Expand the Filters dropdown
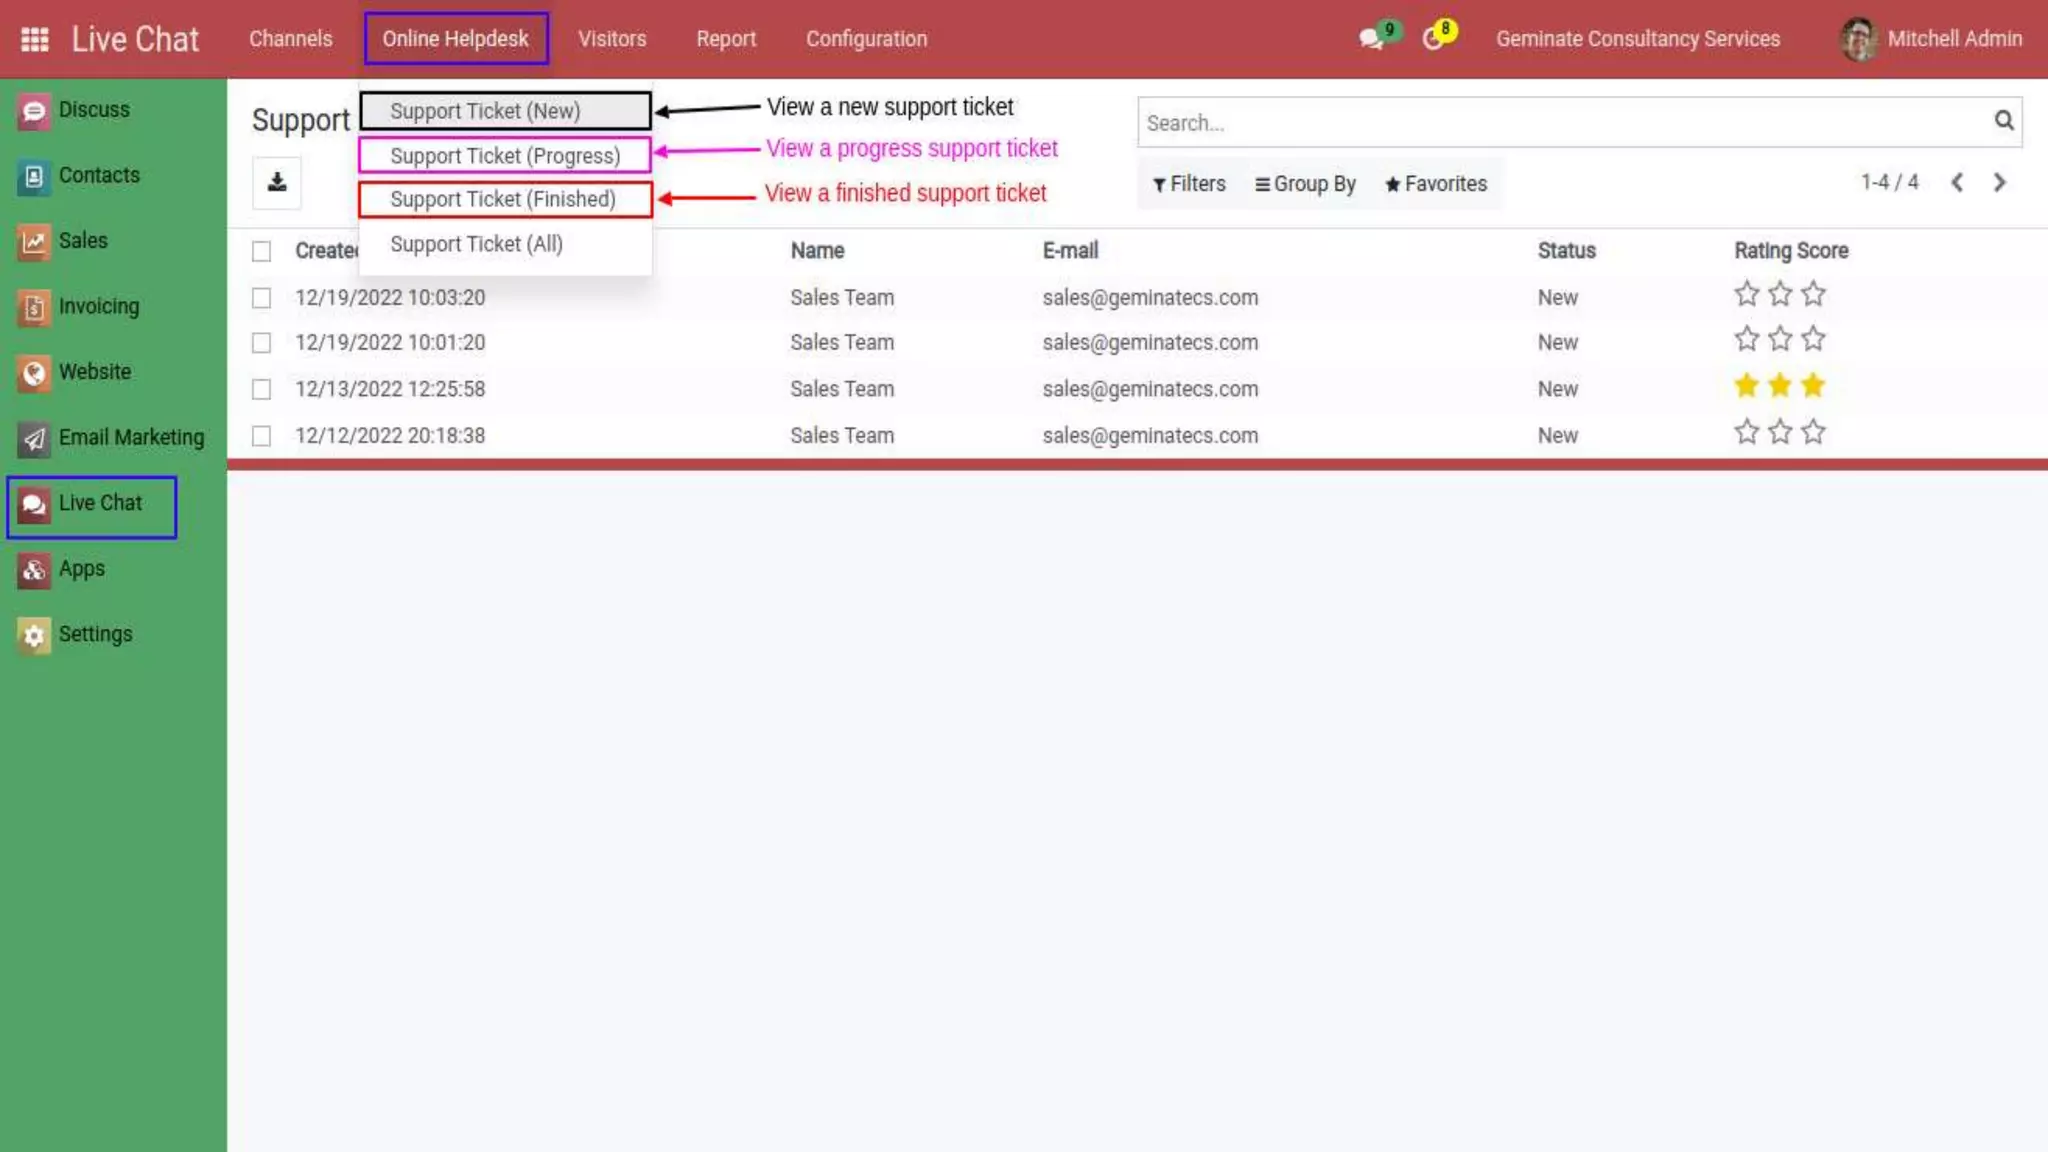 (x=1188, y=184)
